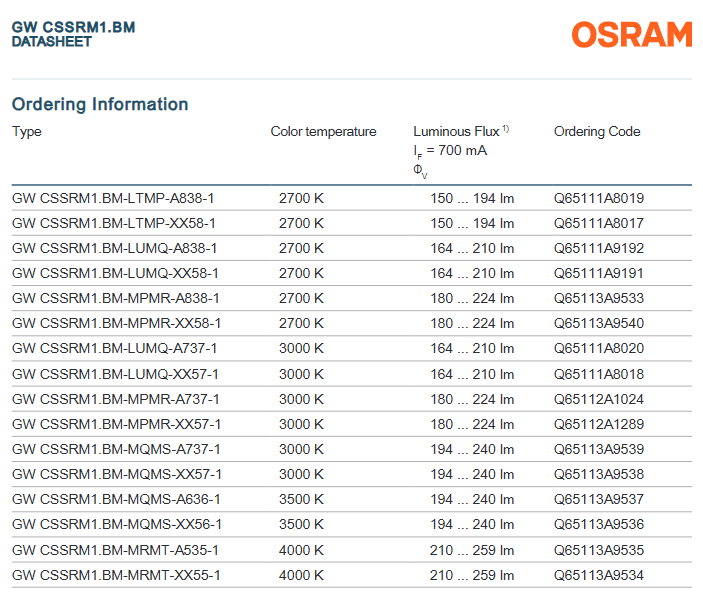Viewport: 703px width, 614px height.
Task: Click ordering code Q65113A9538
Action: pyautogui.click(x=599, y=475)
